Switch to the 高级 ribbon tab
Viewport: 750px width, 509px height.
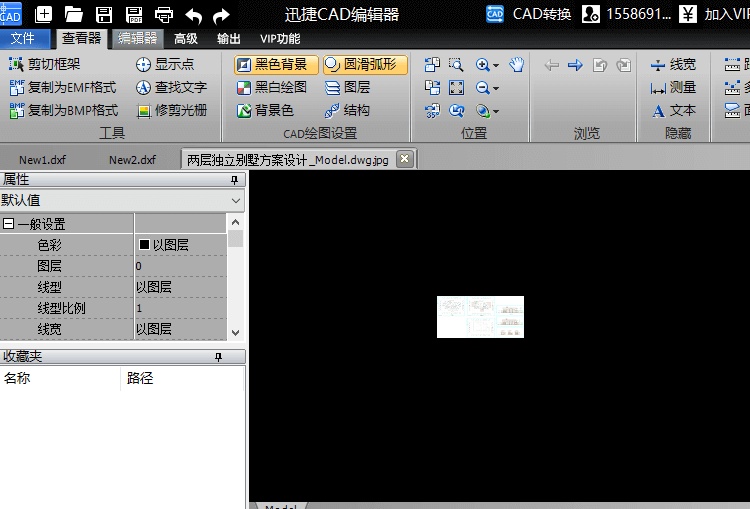tap(186, 39)
